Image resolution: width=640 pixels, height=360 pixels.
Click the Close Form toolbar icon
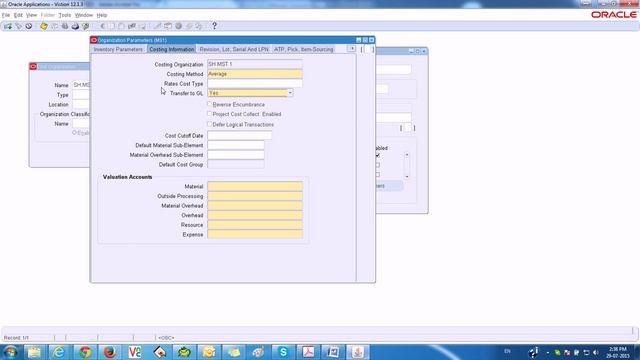click(85, 26)
